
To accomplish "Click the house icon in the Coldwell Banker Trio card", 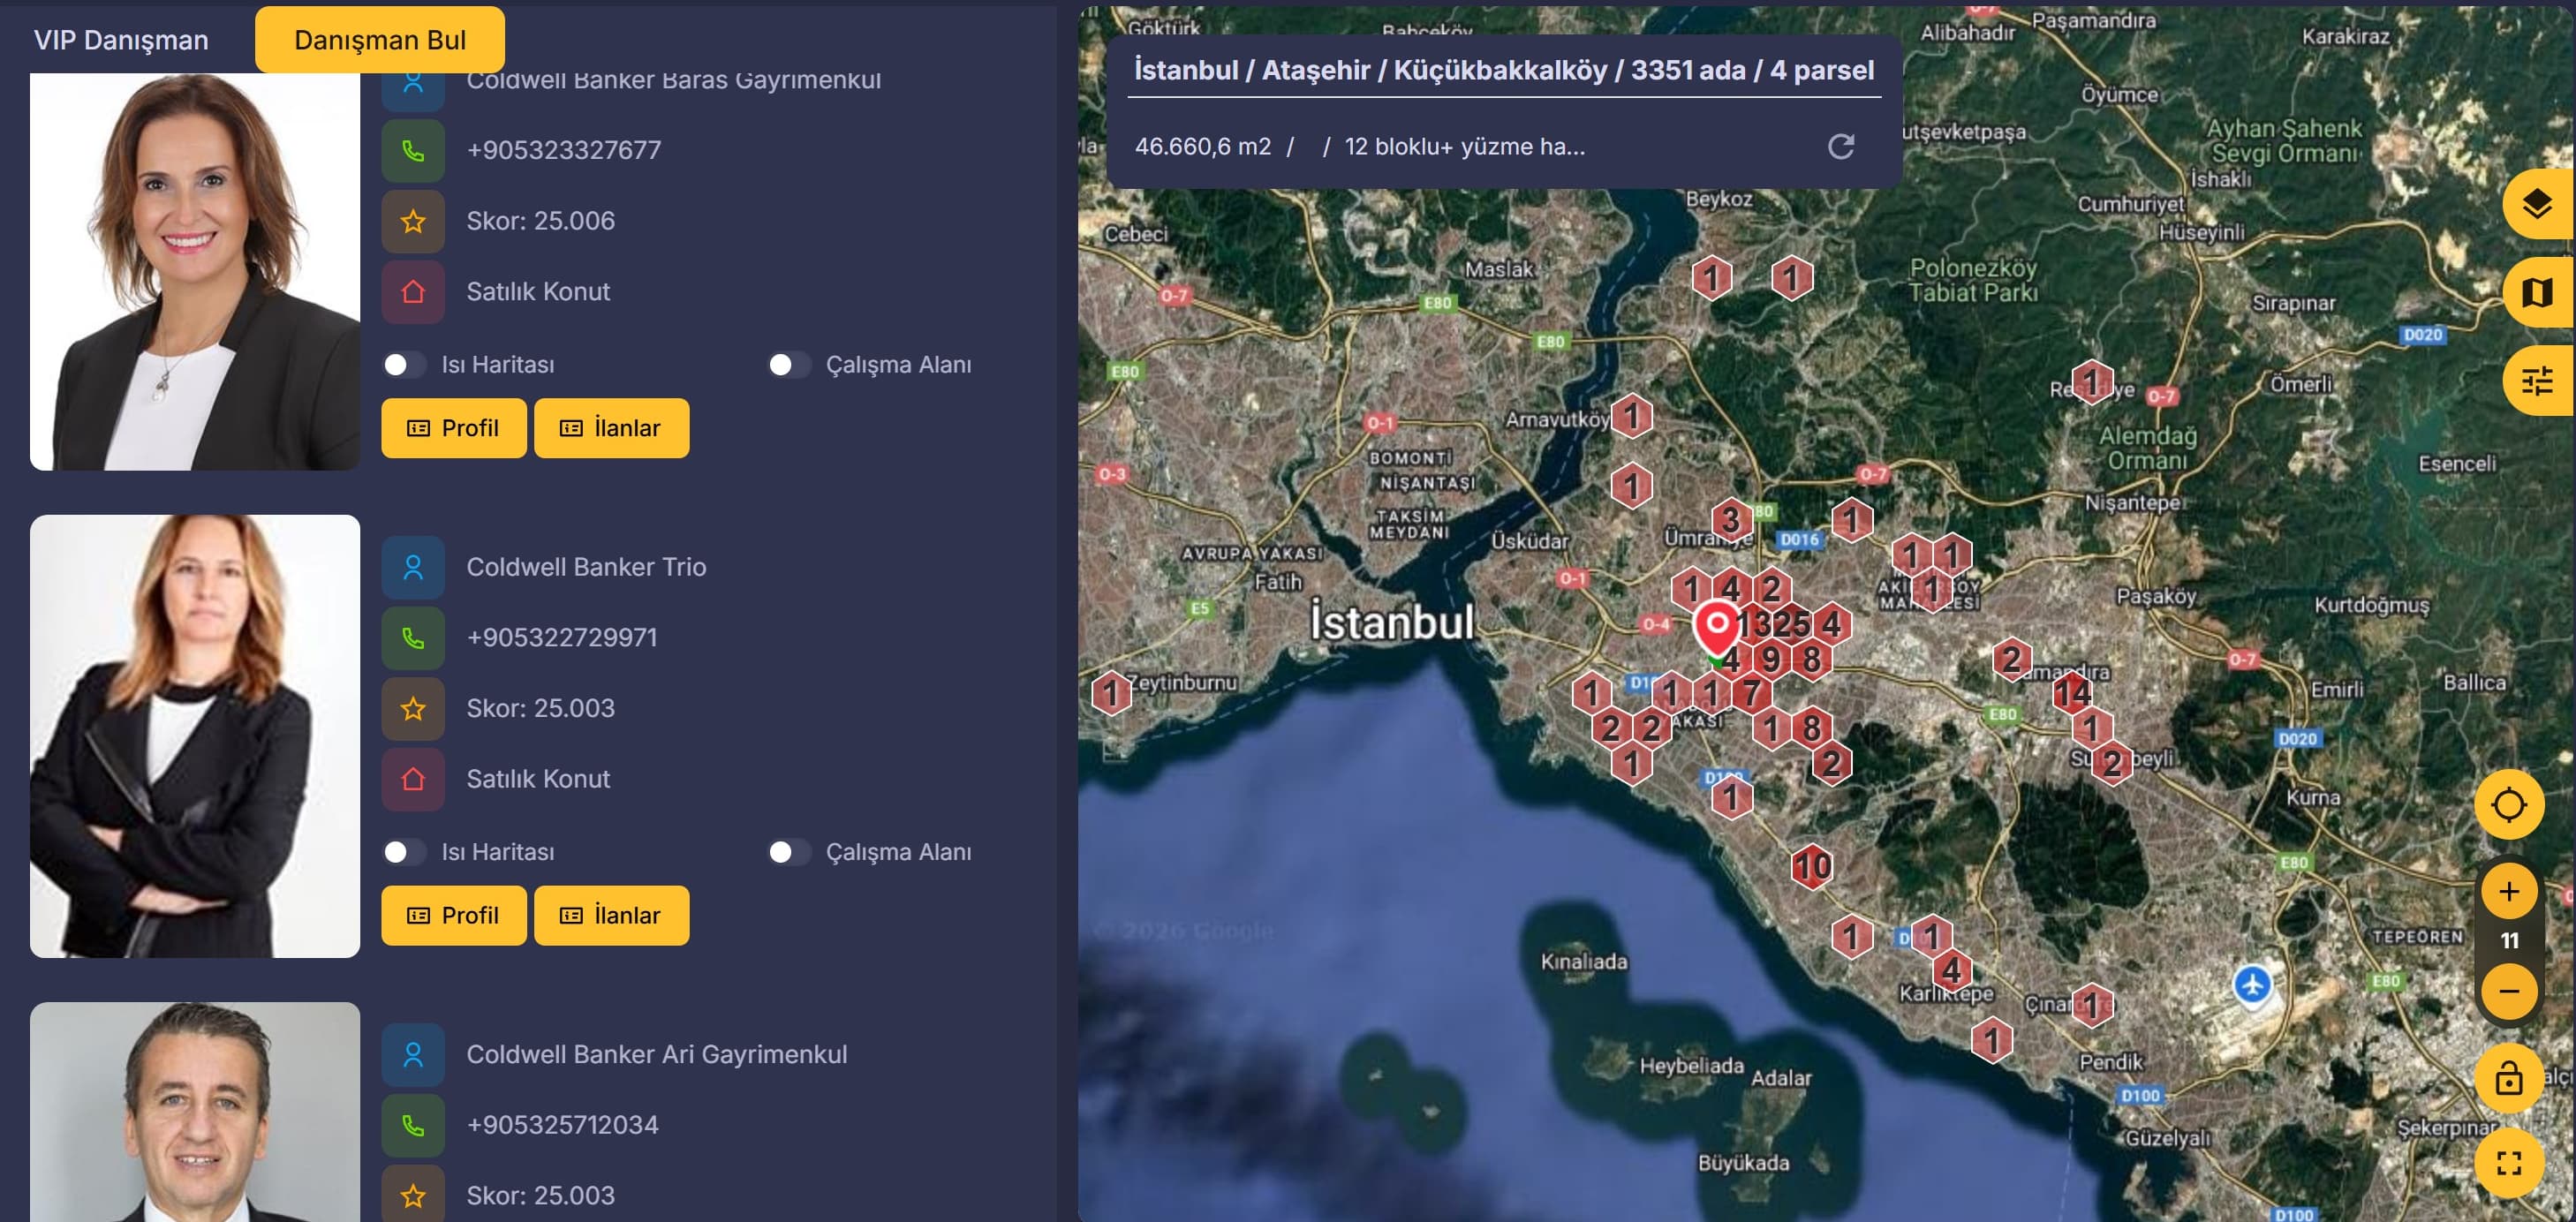I will click(x=413, y=779).
